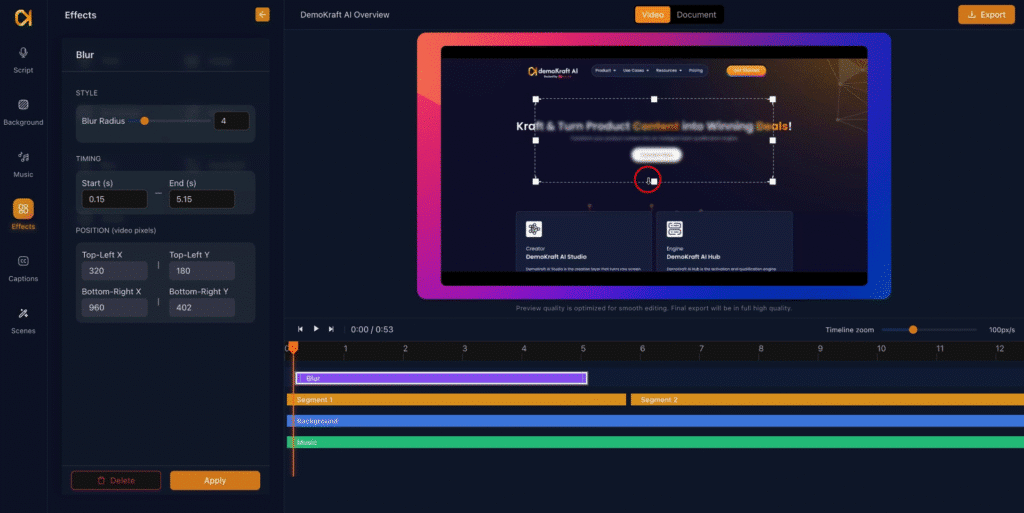The image size is (1024, 513).
Task: Click the Blur Radius slider handle
Action: coord(145,121)
